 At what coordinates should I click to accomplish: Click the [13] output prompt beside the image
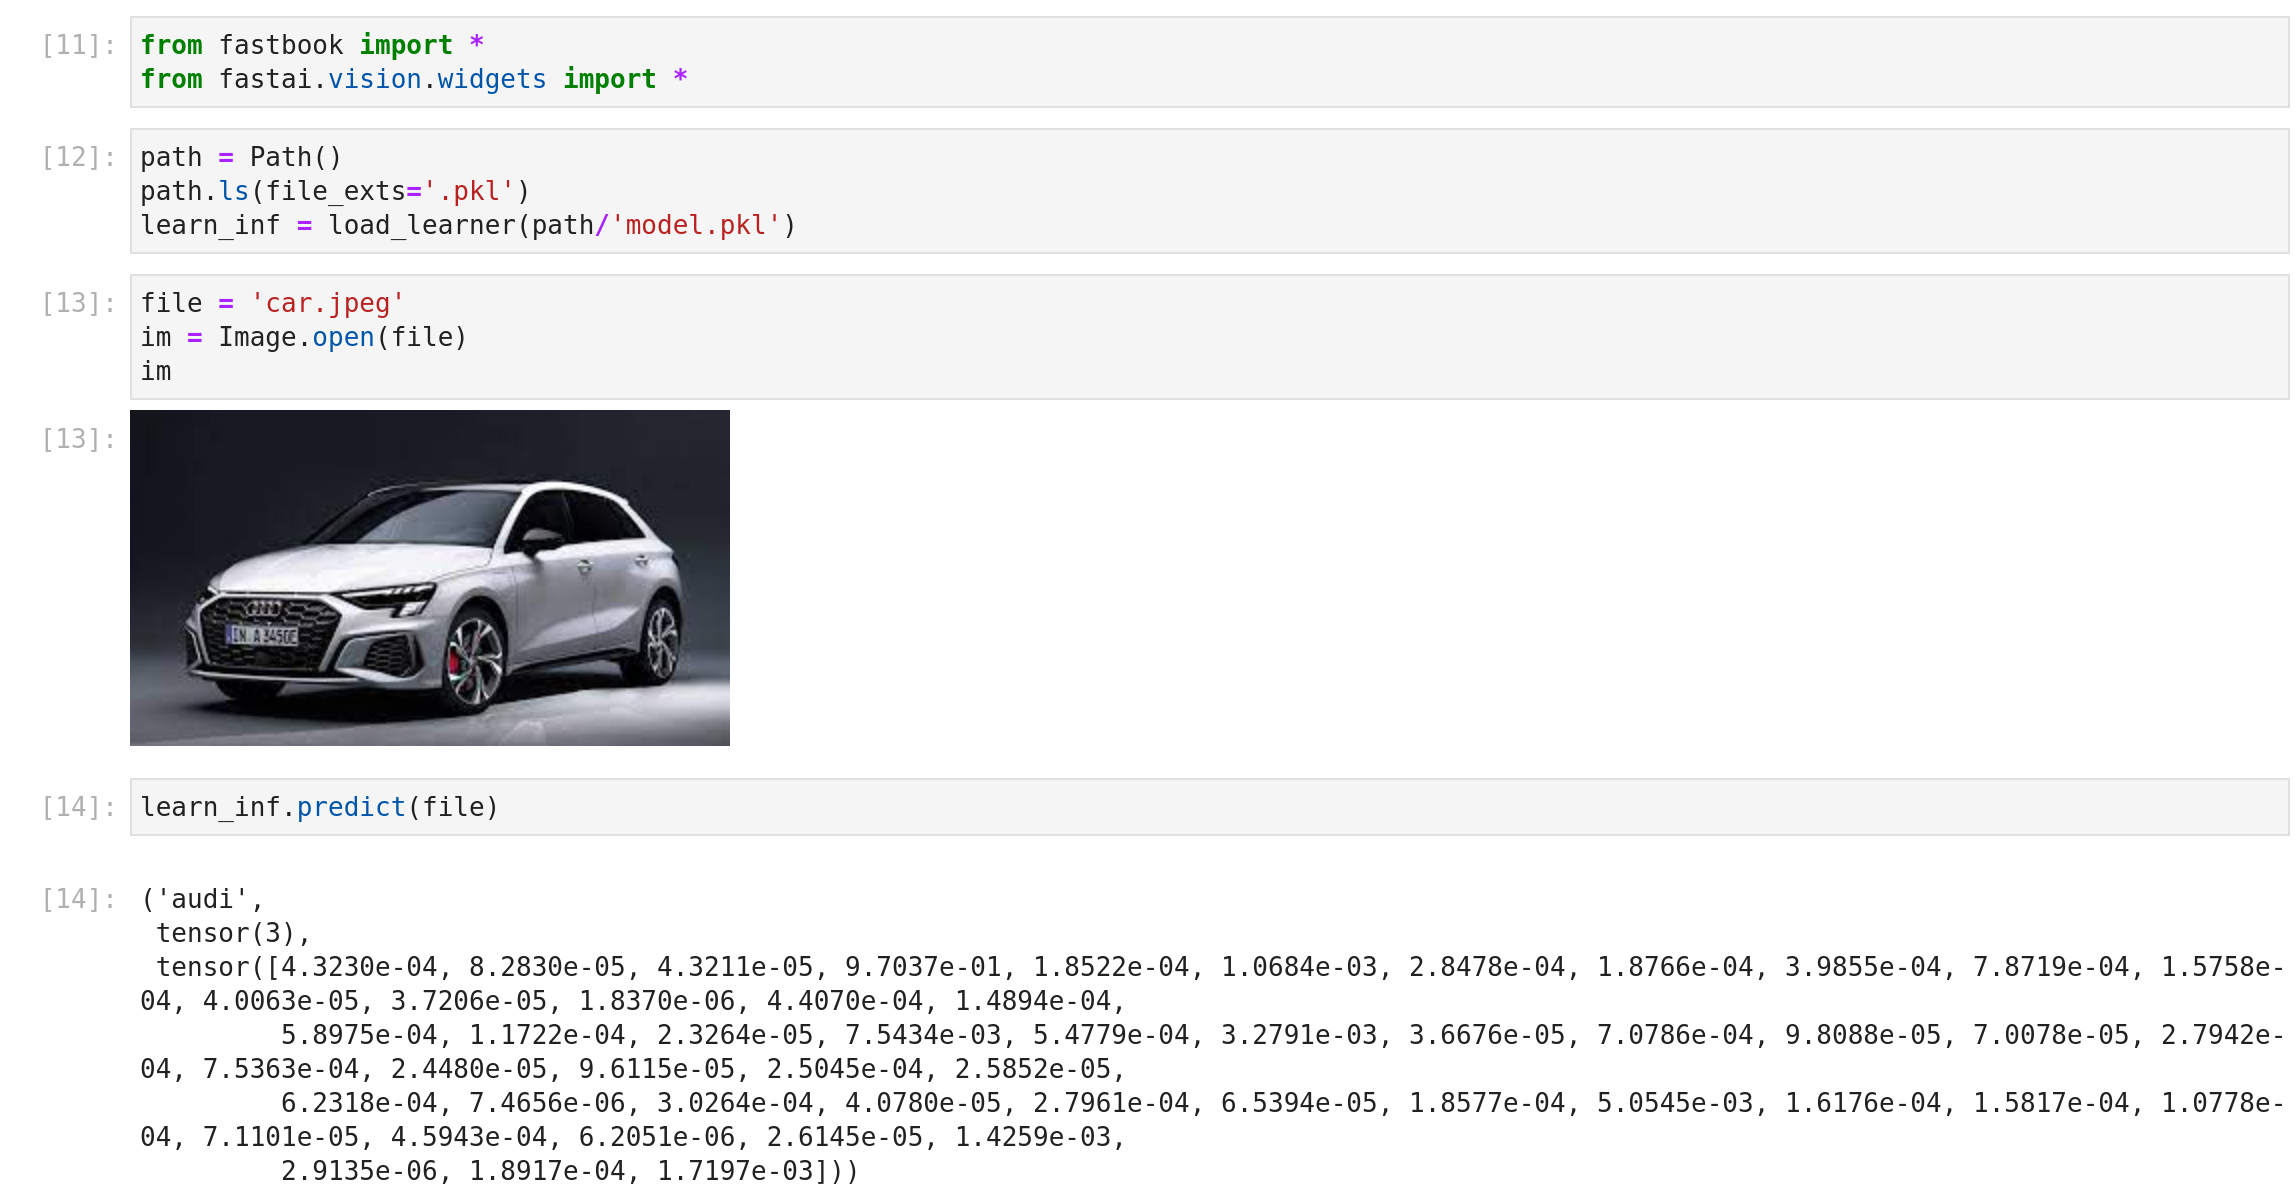pos(78,439)
